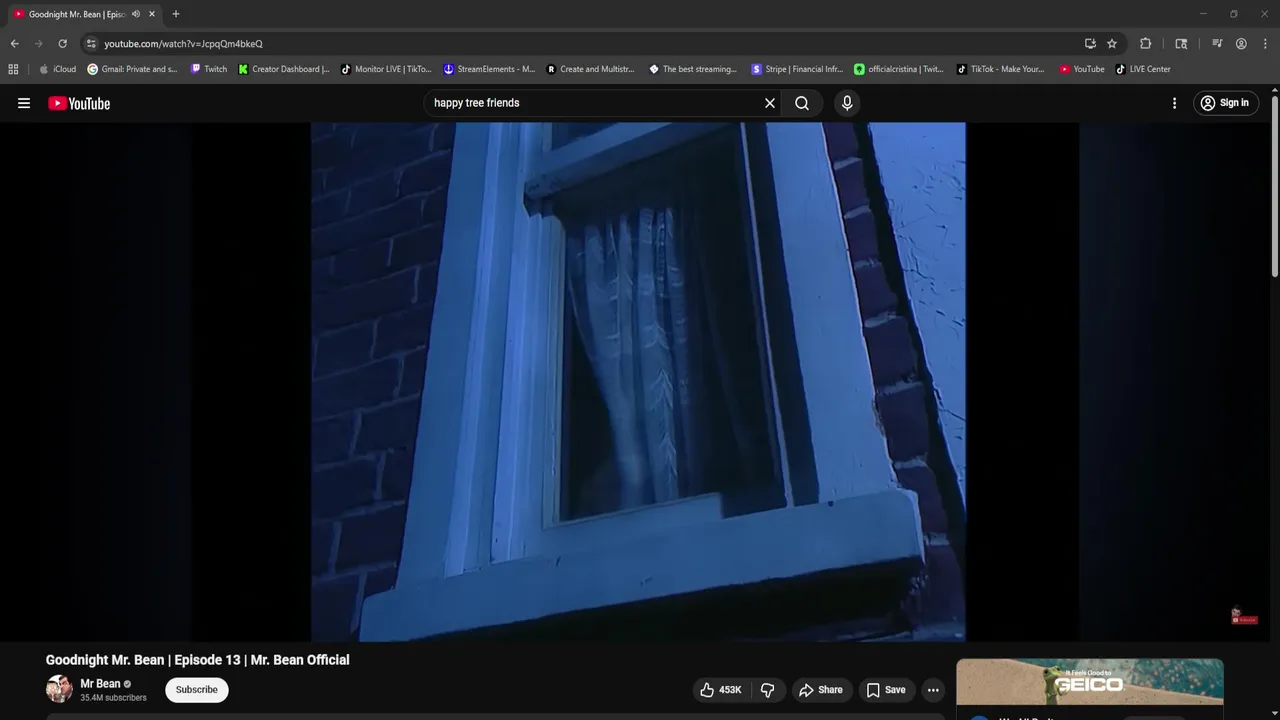This screenshot has height=720, width=1280.
Task: Open the GEICO ad banner
Action: coord(1090,683)
